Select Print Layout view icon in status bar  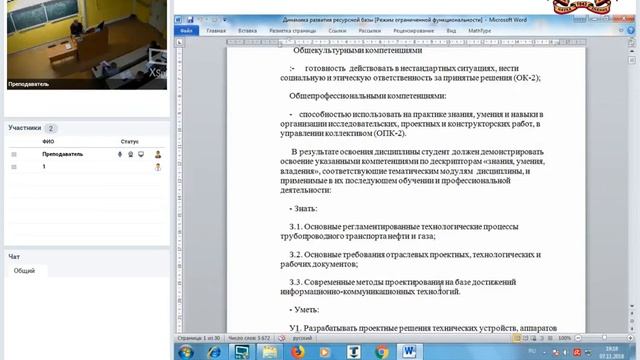pos(517,338)
